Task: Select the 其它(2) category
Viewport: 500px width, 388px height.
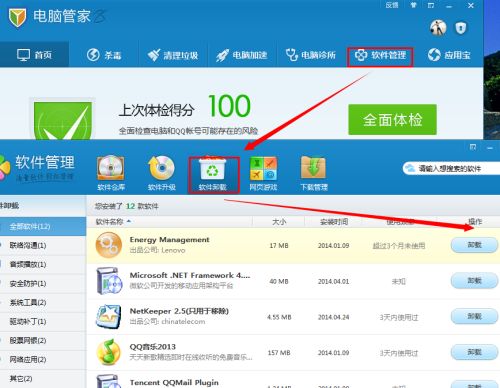Action: pyautogui.click(x=43, y=379)
